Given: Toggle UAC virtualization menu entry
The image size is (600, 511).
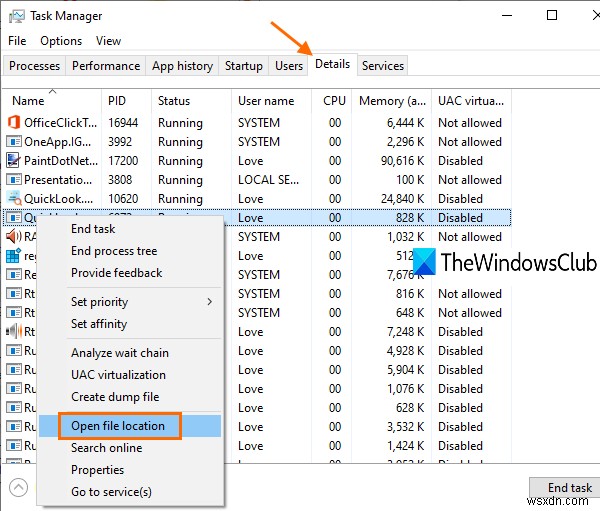Looking at the screenshot, I should tap(130, 375).
